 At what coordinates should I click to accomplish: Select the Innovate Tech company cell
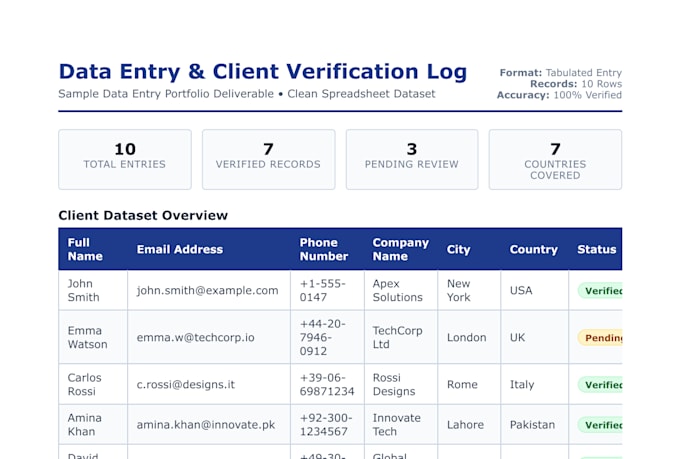[x=401, y=425]
